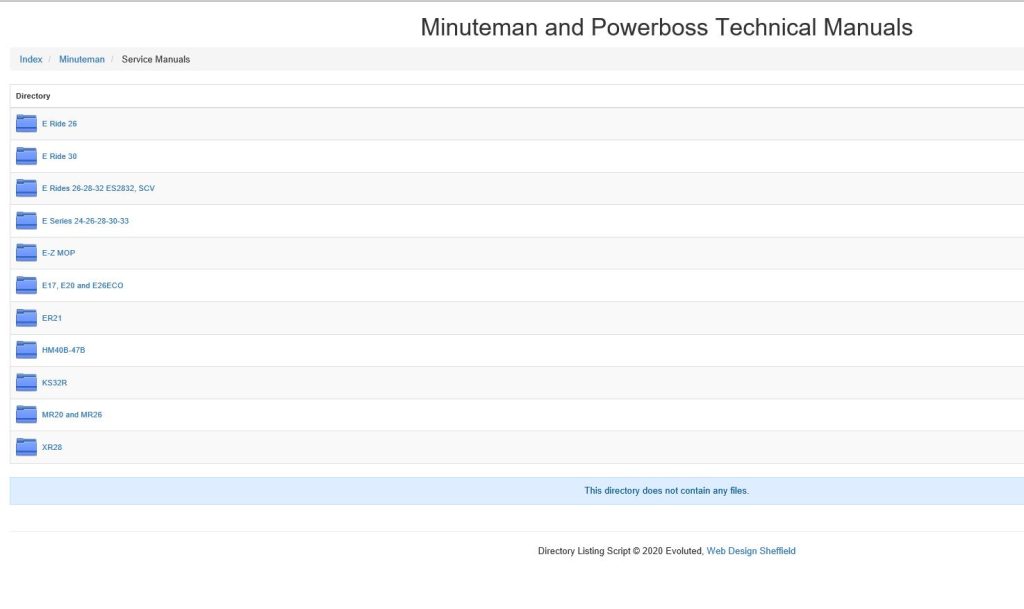Browse the E Series 24-26-28-30-33 folder
The image size is (1024, 609).
pyautogui.click(x=85, y=221)
